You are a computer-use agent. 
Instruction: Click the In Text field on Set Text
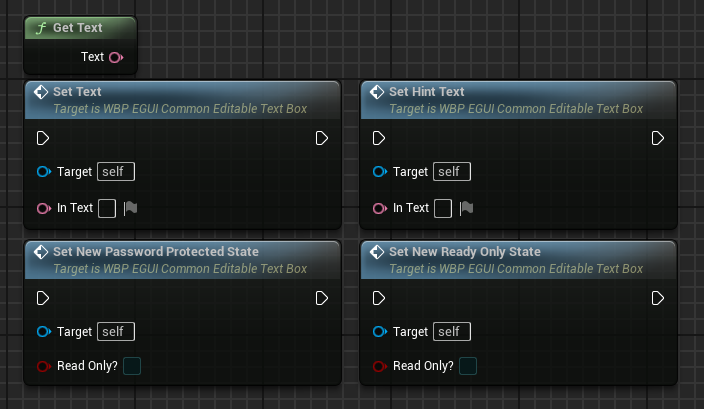pyautogui.click(x=107, y=208)
